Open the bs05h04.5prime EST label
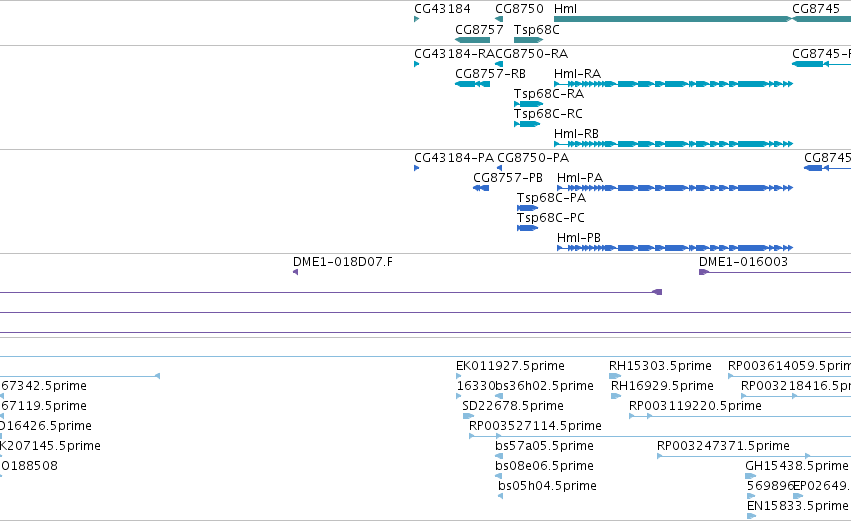The image size is (851, 521). (547, 487)
